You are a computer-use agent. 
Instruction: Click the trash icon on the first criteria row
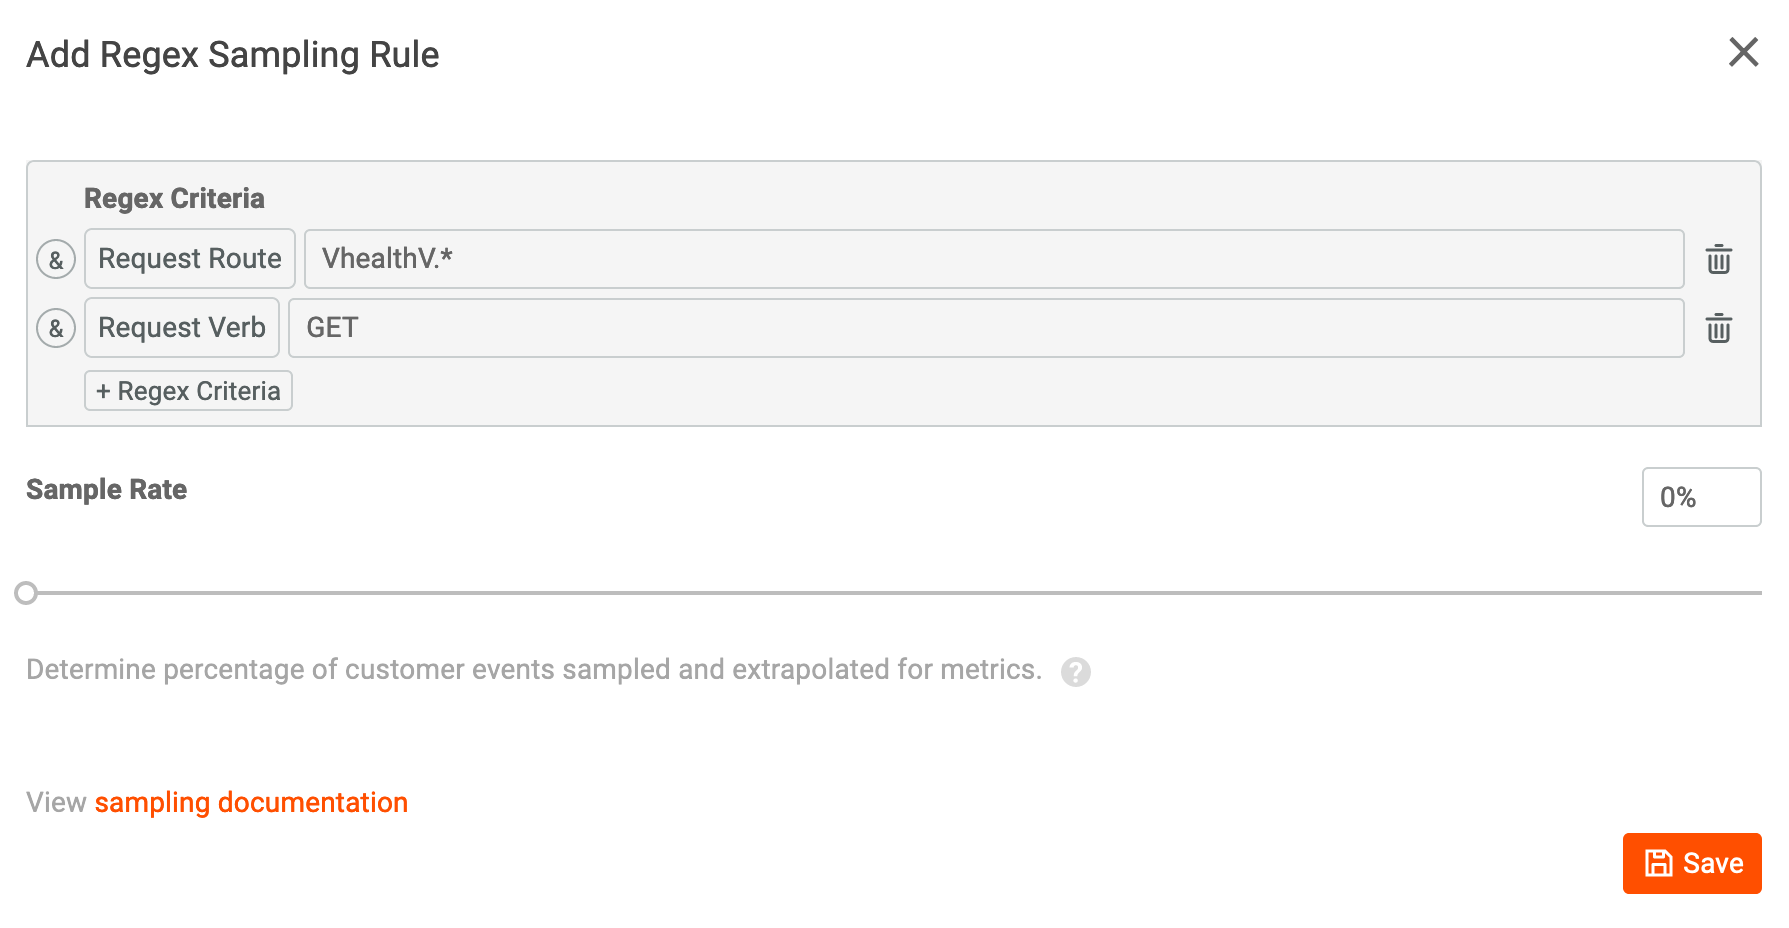pyautogui.click(x=1719, y=259)
